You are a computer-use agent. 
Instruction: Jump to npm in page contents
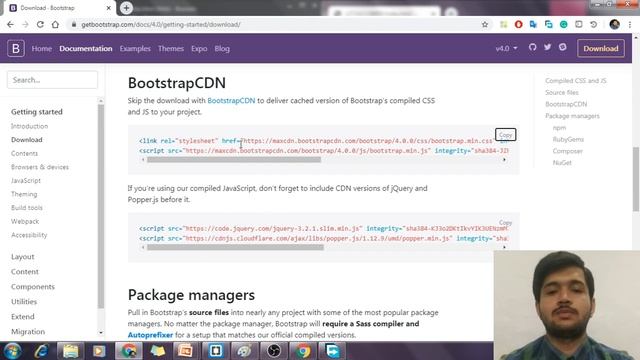coord(559,128)
